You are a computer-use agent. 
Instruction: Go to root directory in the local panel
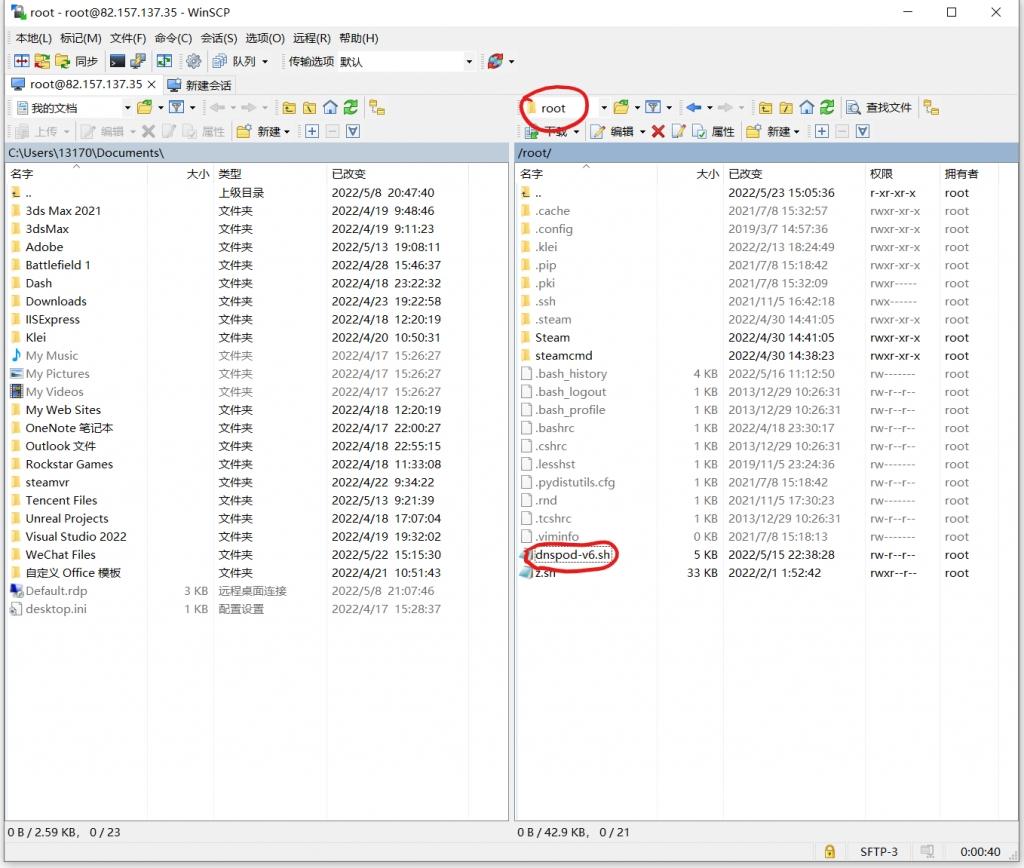pos(310,108)
